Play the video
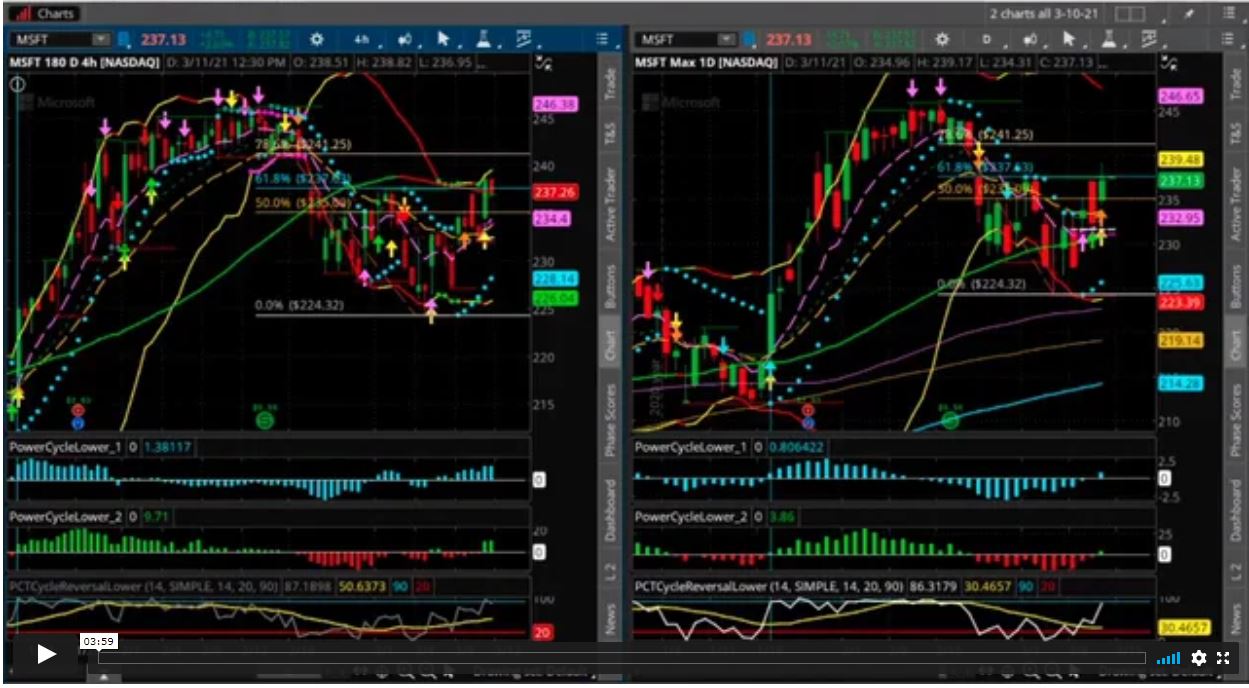Screen dimensions: 1249x688 pyautogui.click(x=46, y=654)
